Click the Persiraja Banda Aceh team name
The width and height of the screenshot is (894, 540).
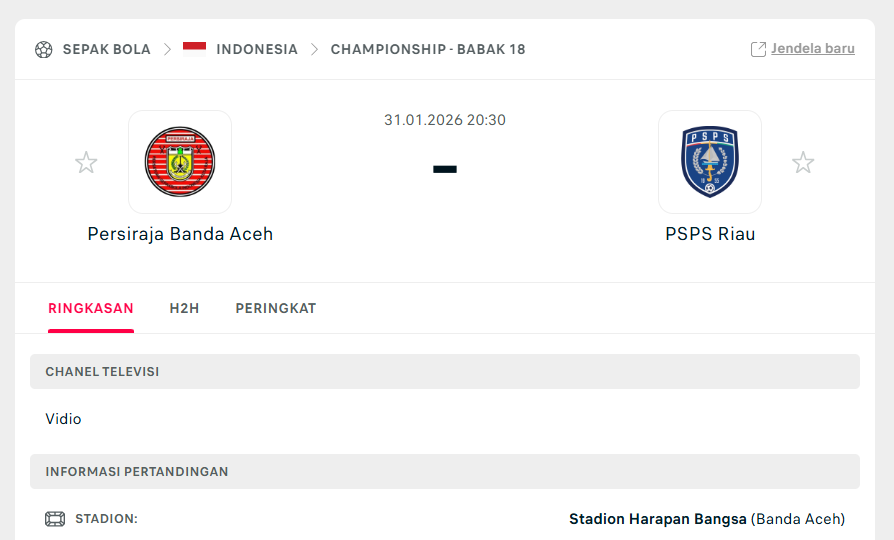pos(180,234)
